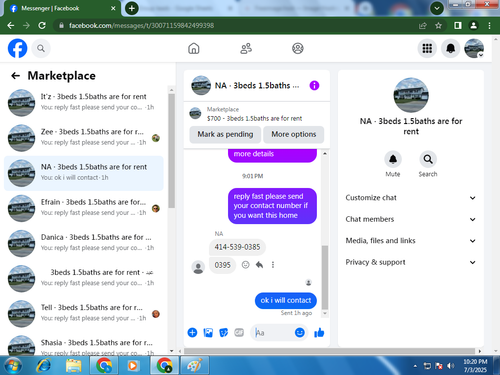The image size is (500, 375).
Task: Click the volume speaker tray icon
Action: point(450,366)
